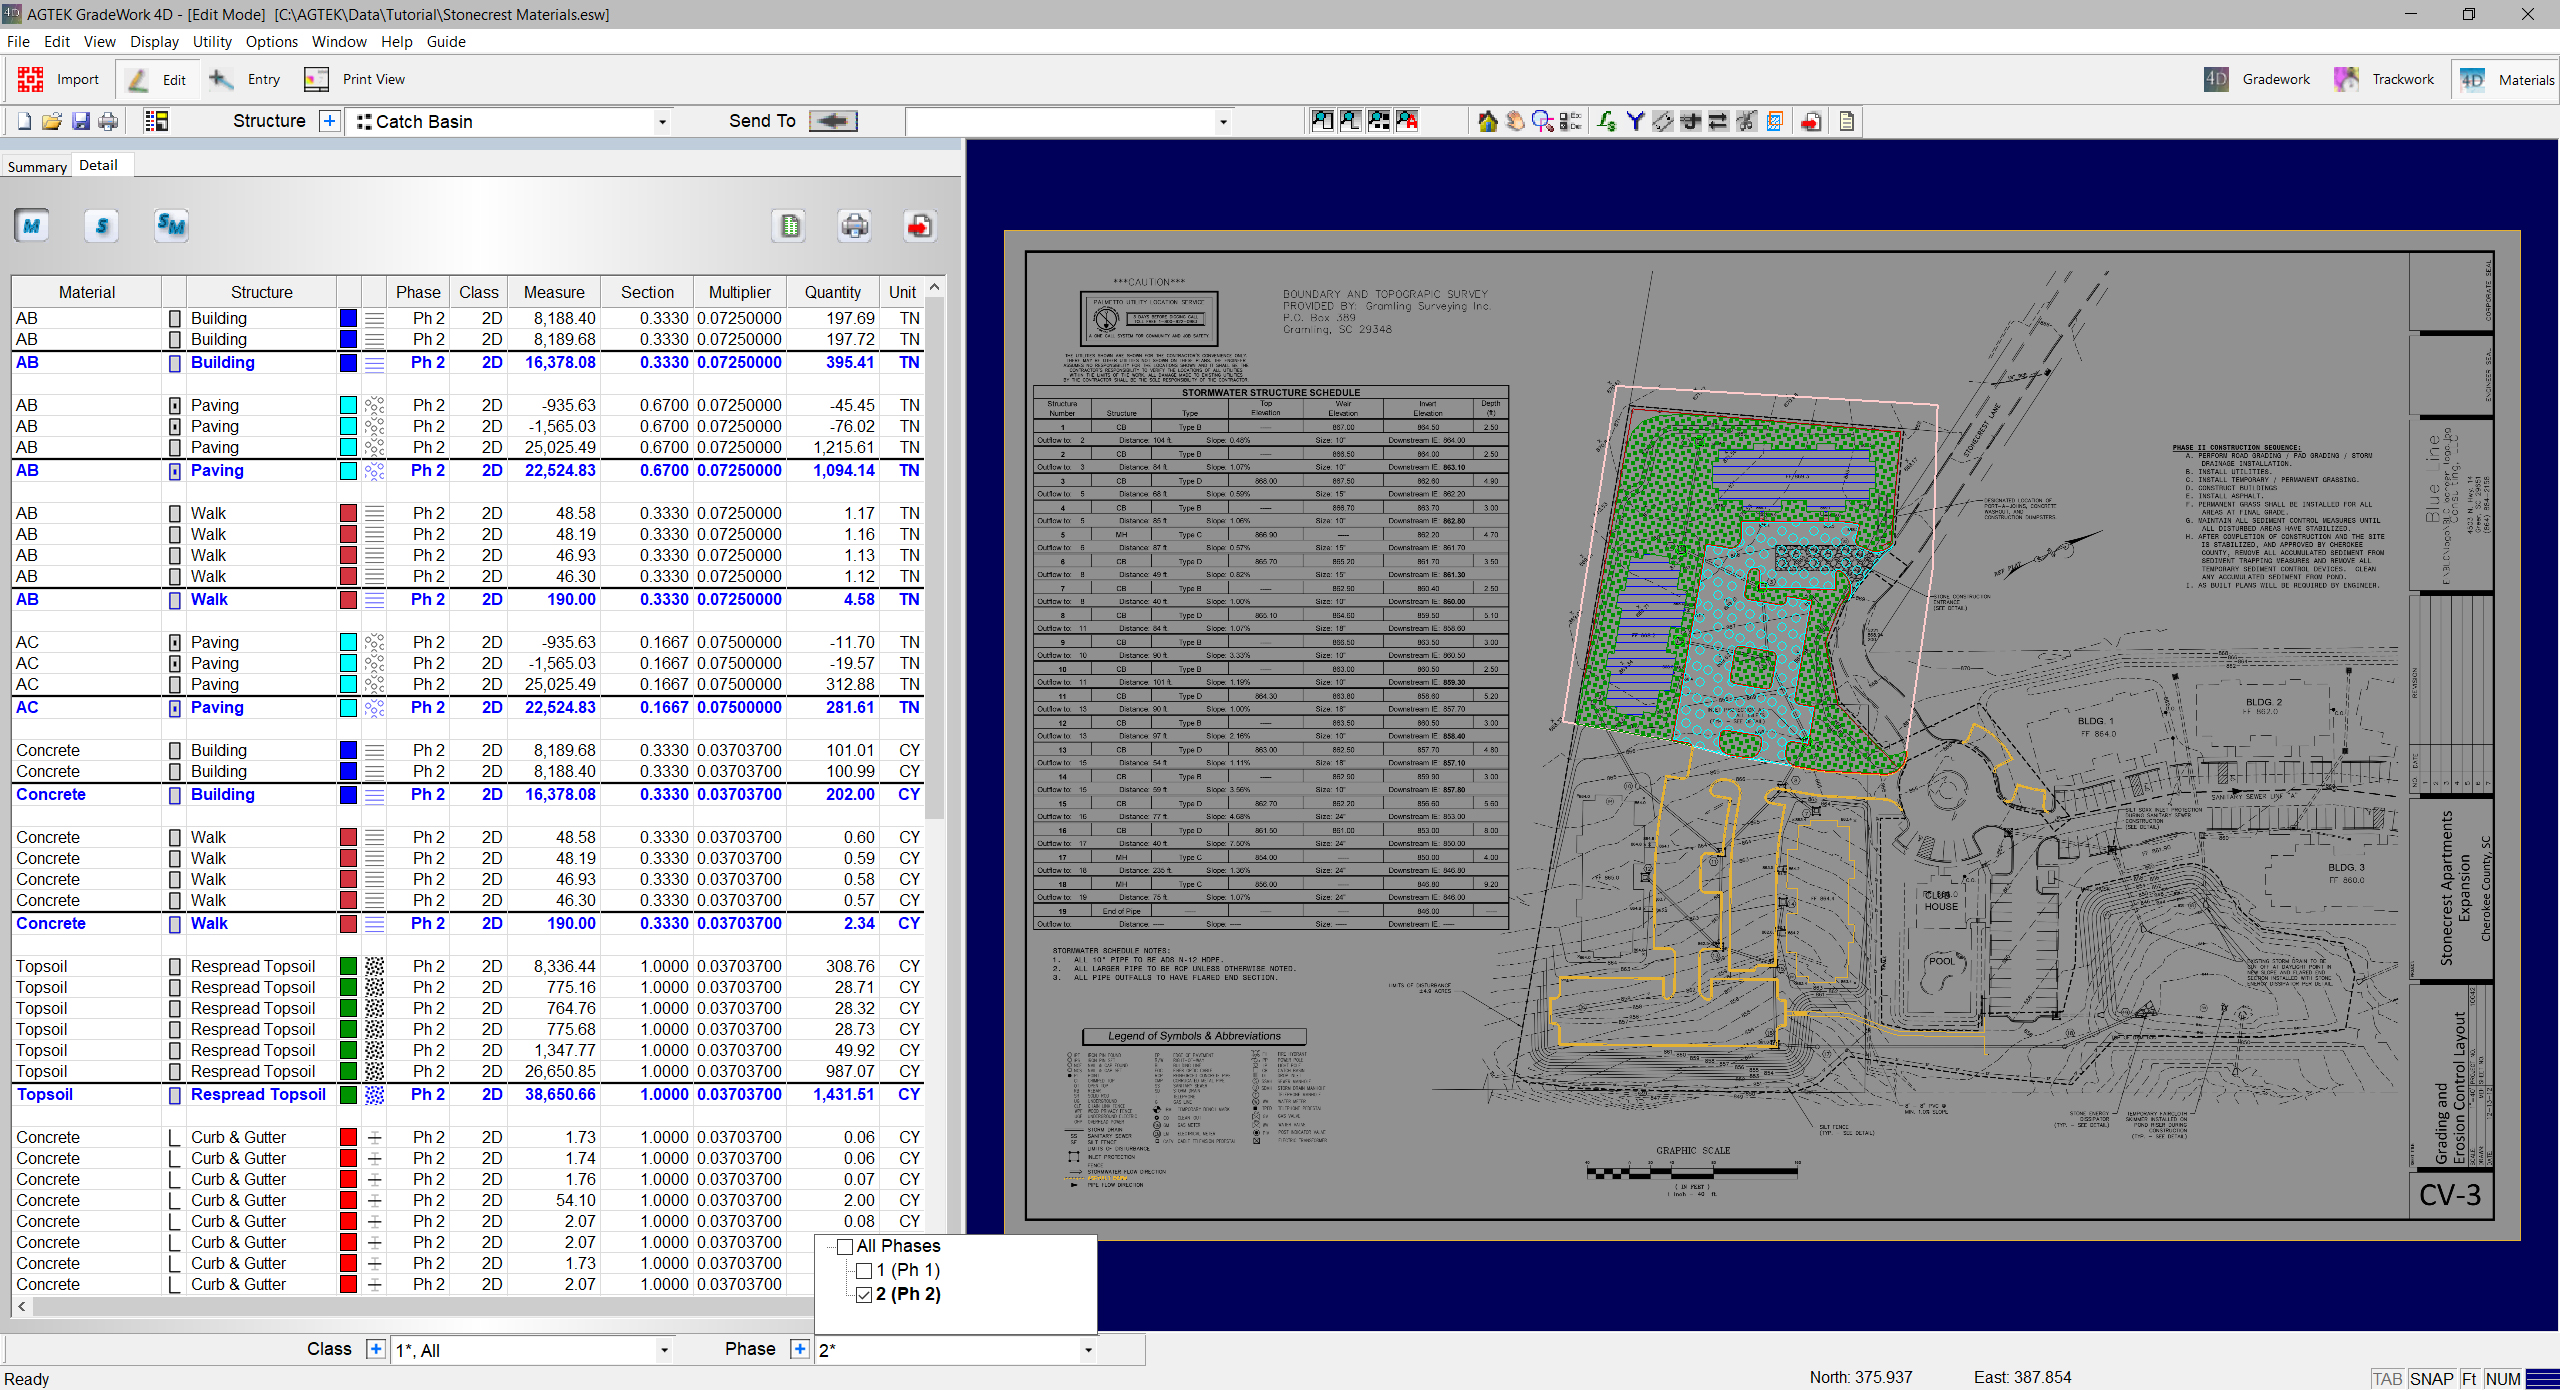Viewport: 2560px width, 1390px height.
Task: Click the blue Y branch tool icon
Action: pos(1635,122)
